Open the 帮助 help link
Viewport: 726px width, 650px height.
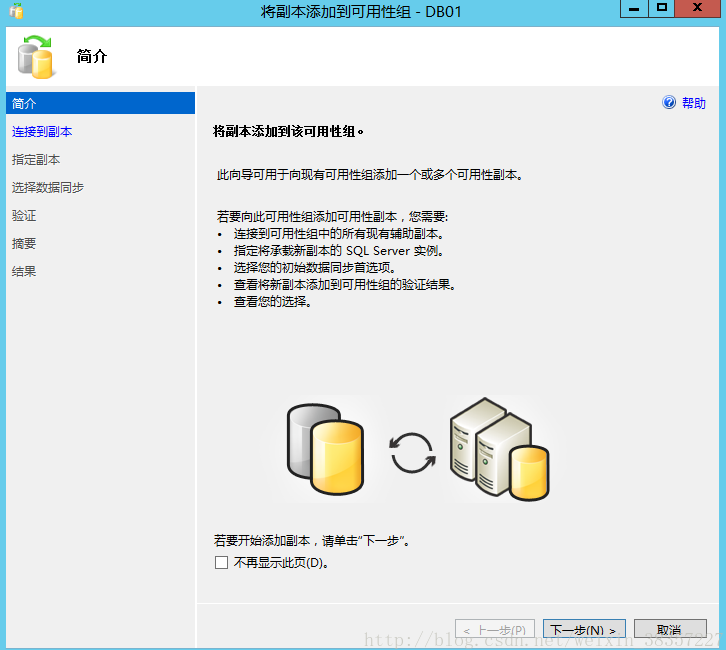pyautogui.click(x=694, y=103)
